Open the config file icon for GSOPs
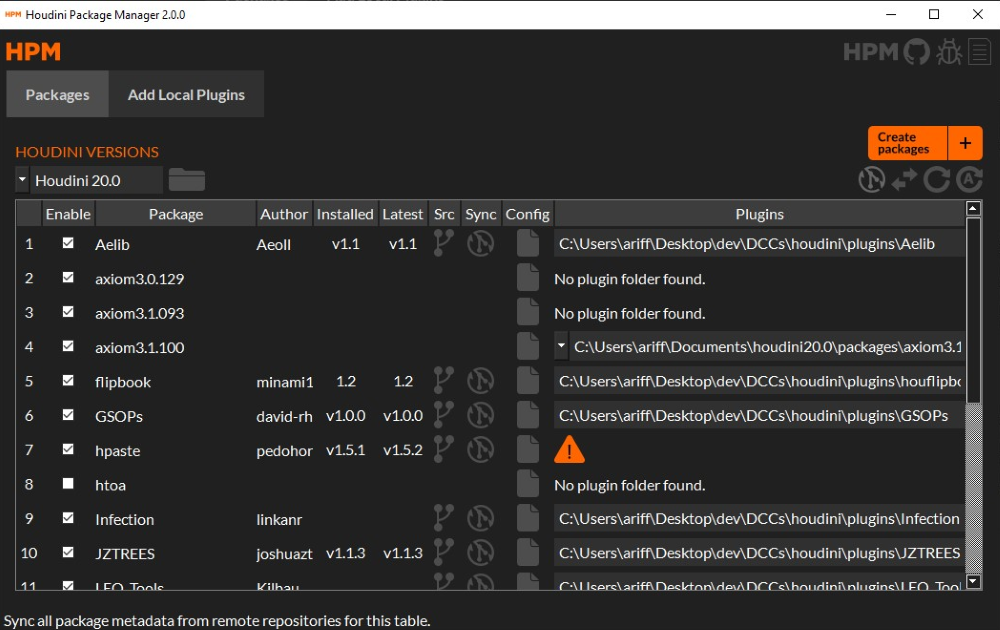Image resolution: width=1000 pixels, height=630 pixels. [x=527, y=414]
